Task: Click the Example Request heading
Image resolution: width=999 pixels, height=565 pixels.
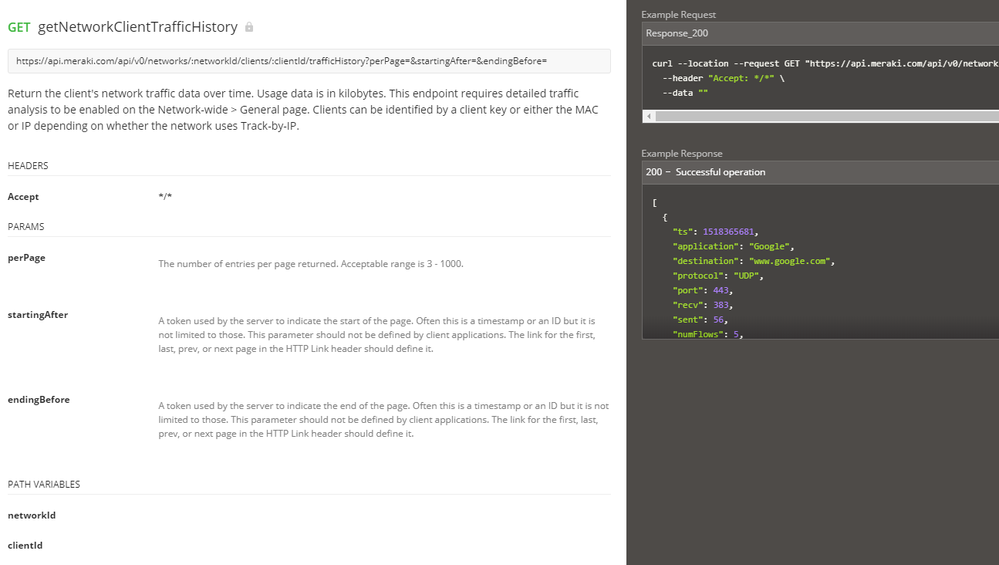Action: coord(679,15)
